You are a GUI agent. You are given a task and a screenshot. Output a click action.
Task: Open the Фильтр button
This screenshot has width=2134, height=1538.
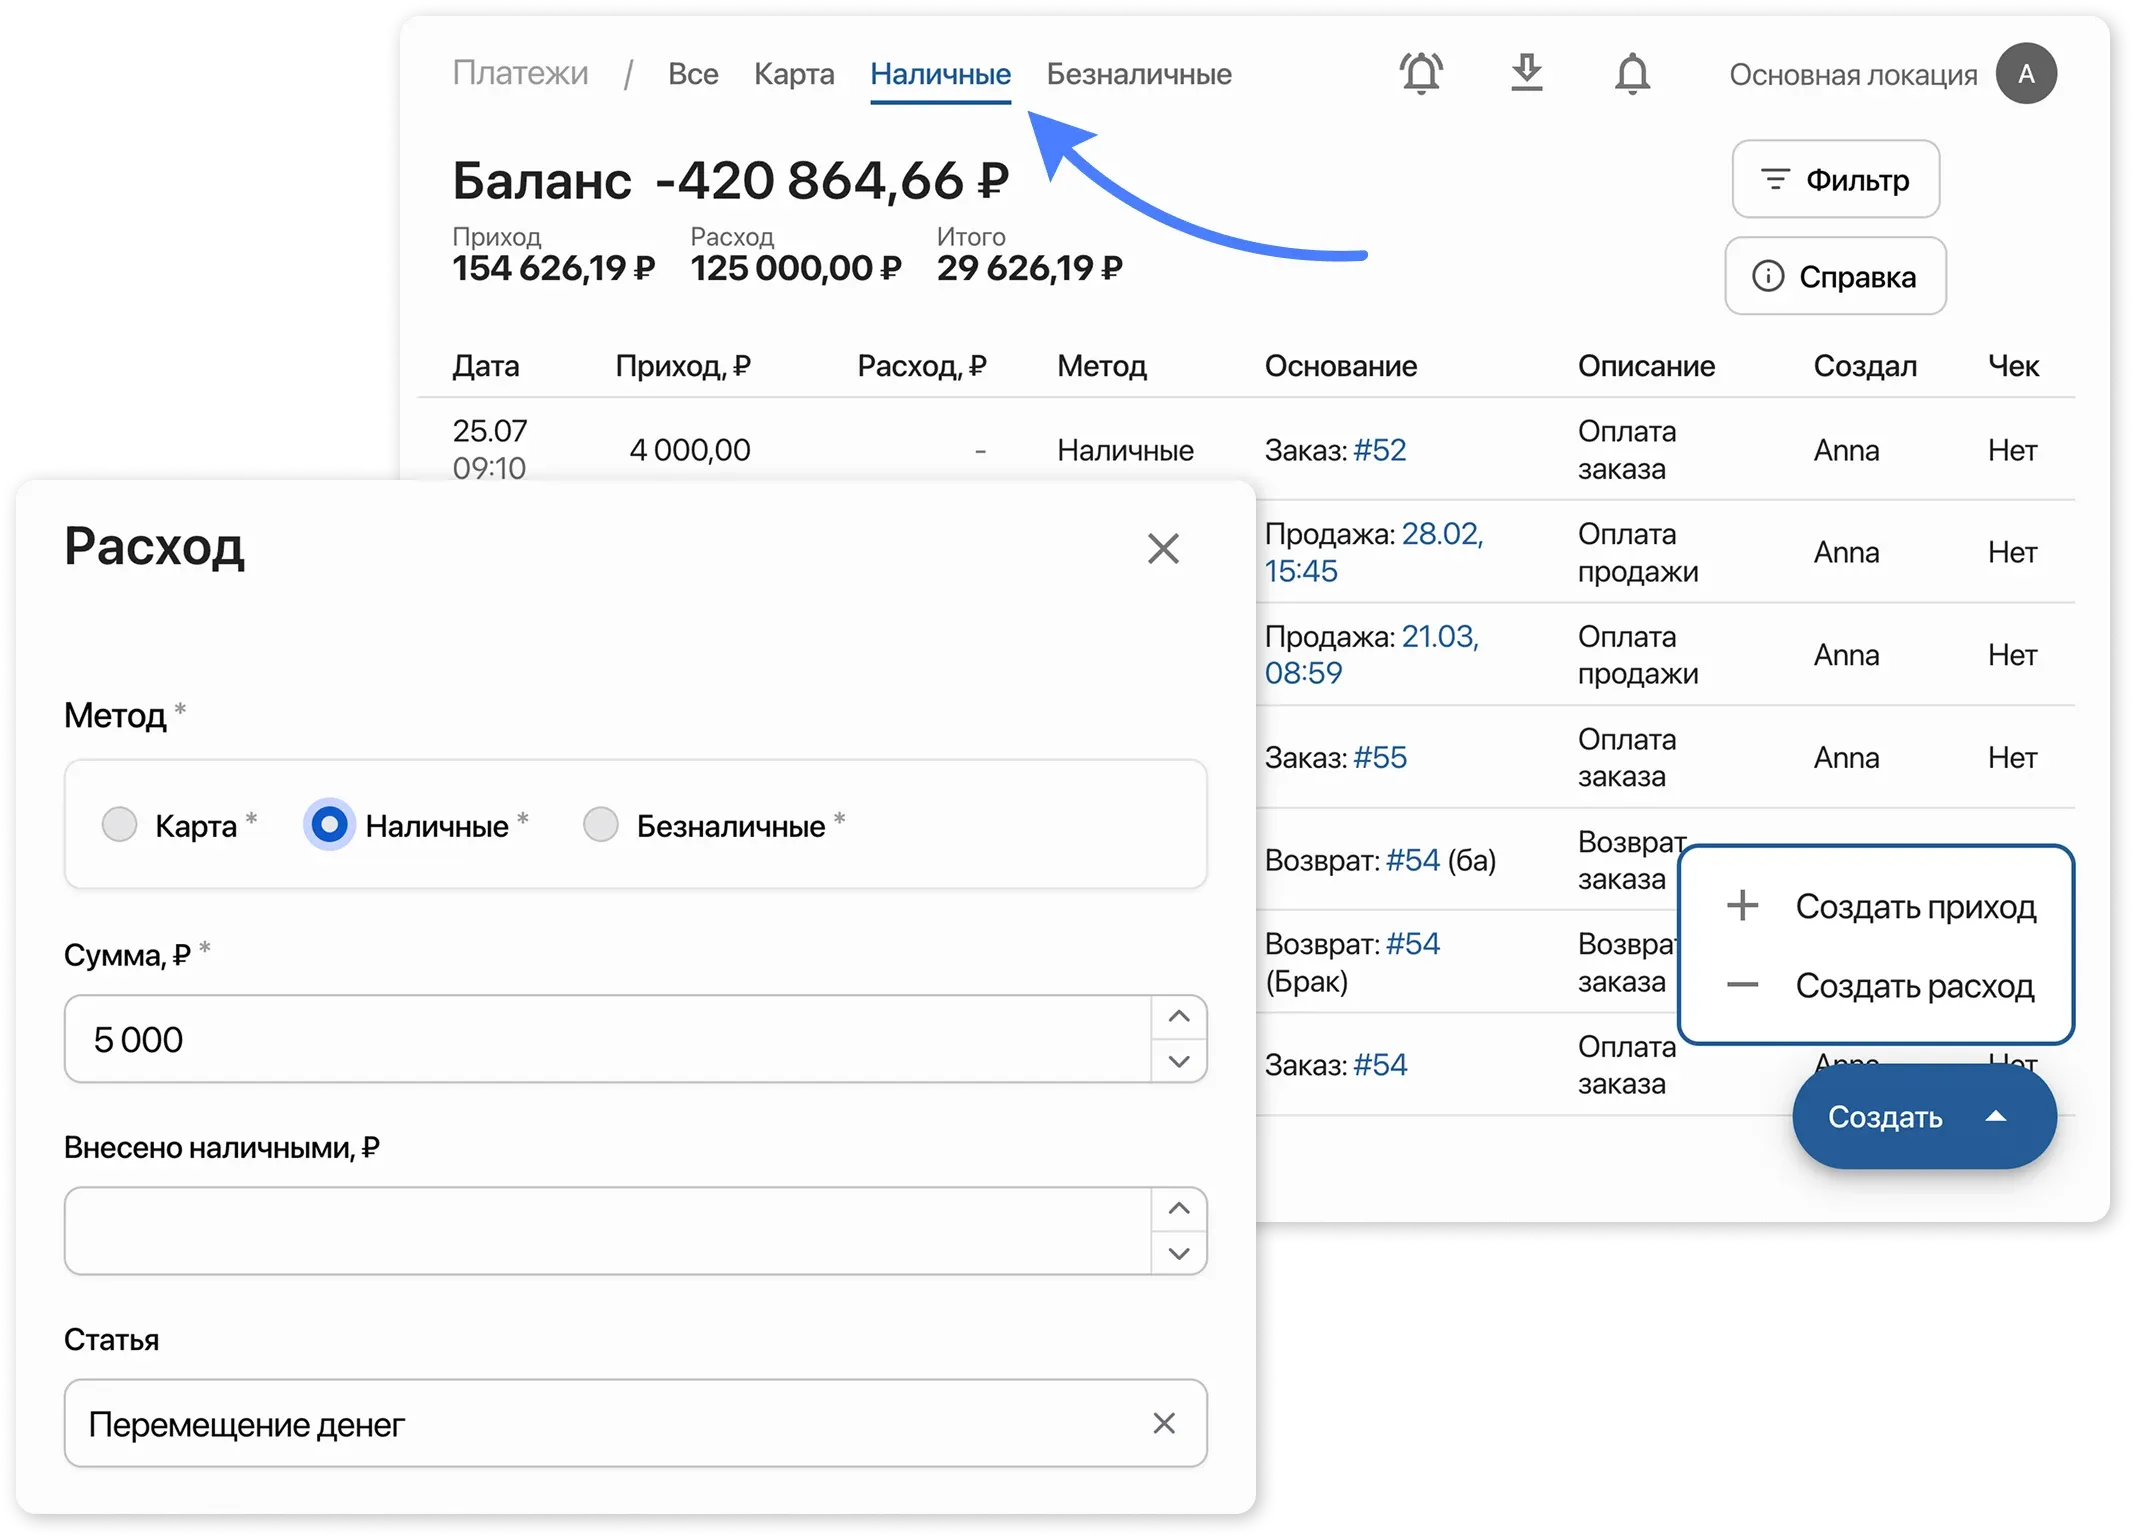1835,180
